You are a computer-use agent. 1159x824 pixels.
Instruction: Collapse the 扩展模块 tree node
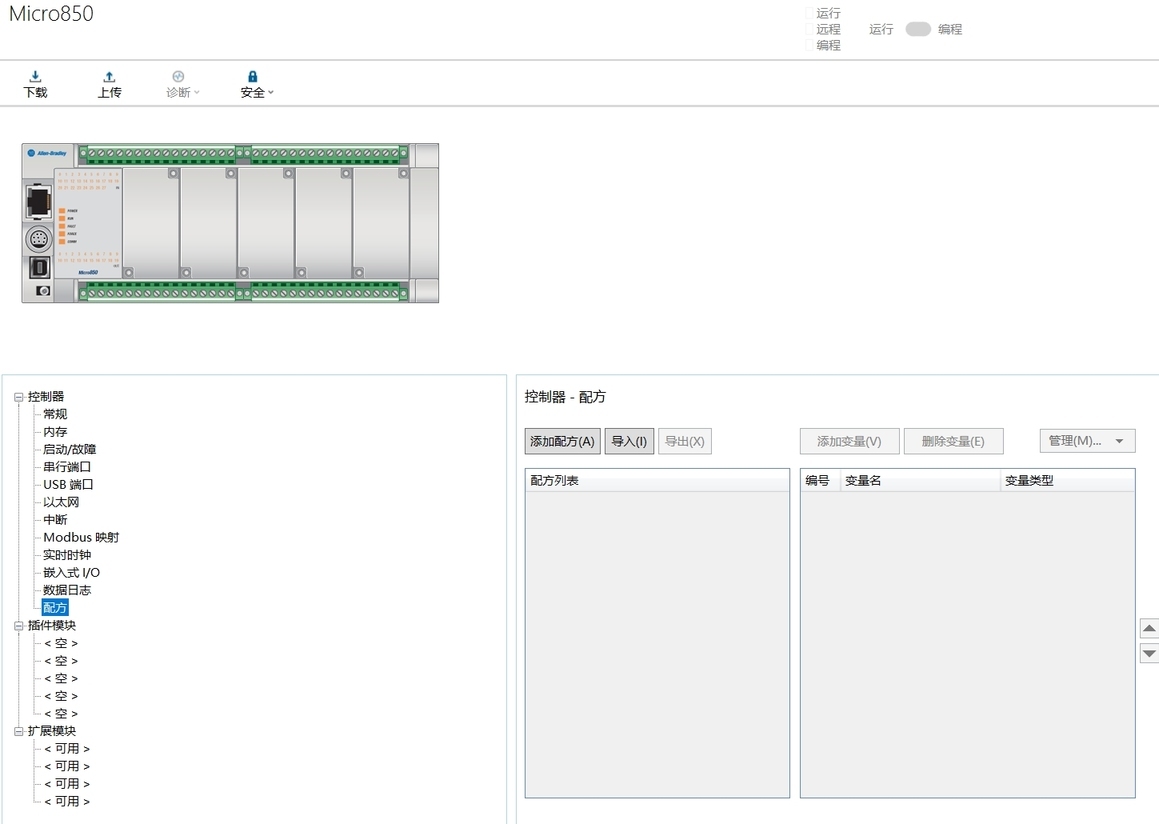pyautogui.click(x=19, y=732)
